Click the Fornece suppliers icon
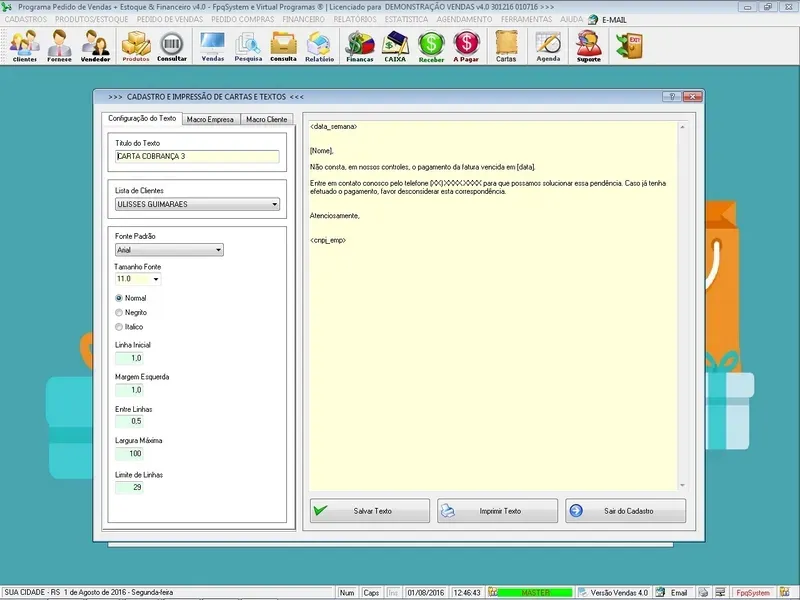 click(x=59, y=45)
